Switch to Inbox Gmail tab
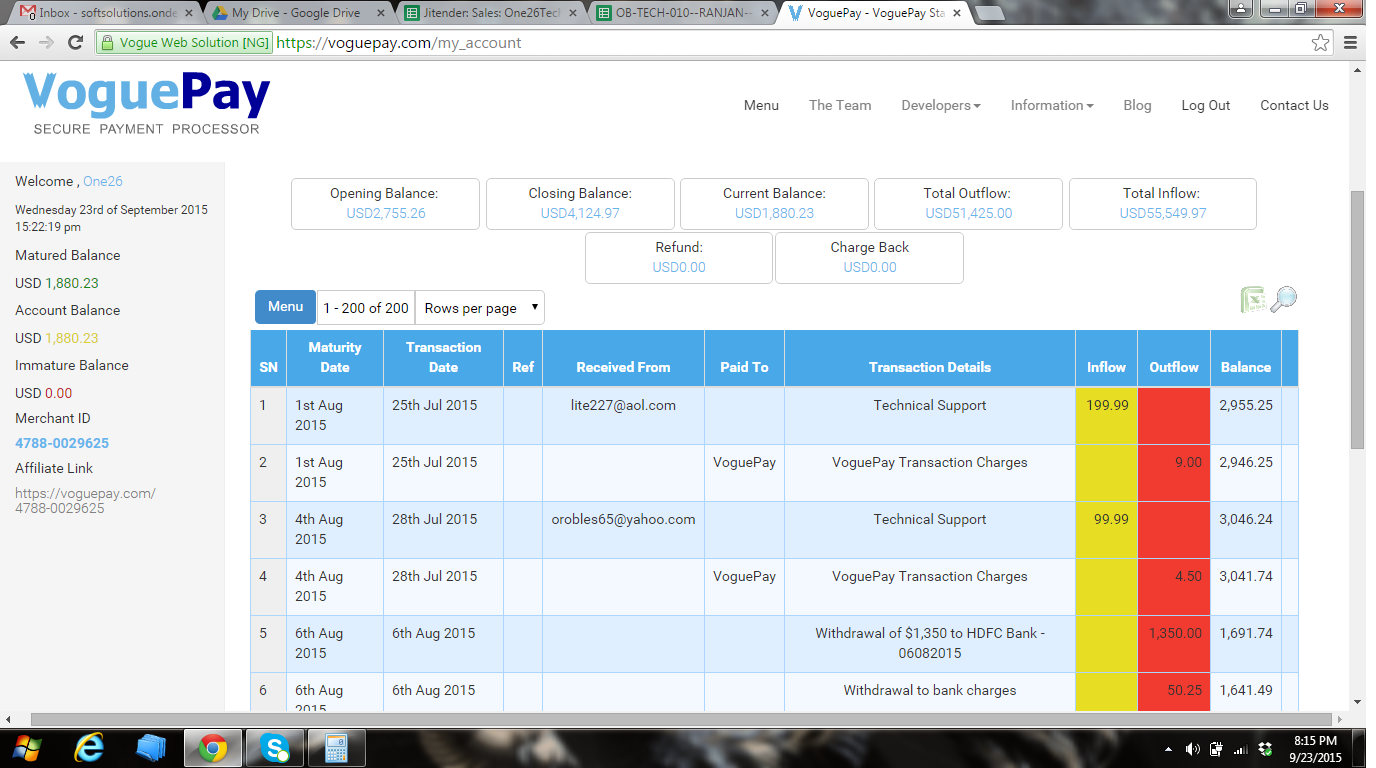 point(105,13)
